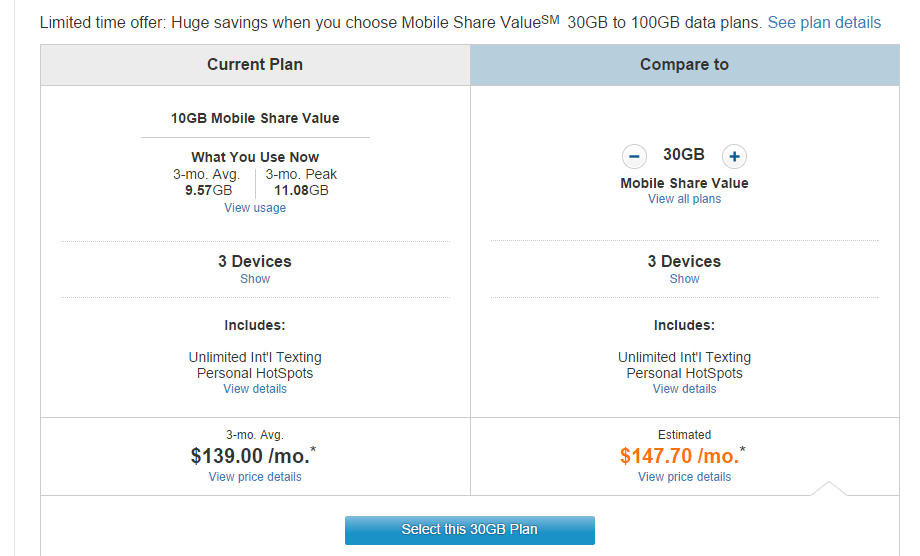Screen dimensions: 920x556
Task: View price details for $139.00 plan
Action: [x=255, y=477]
